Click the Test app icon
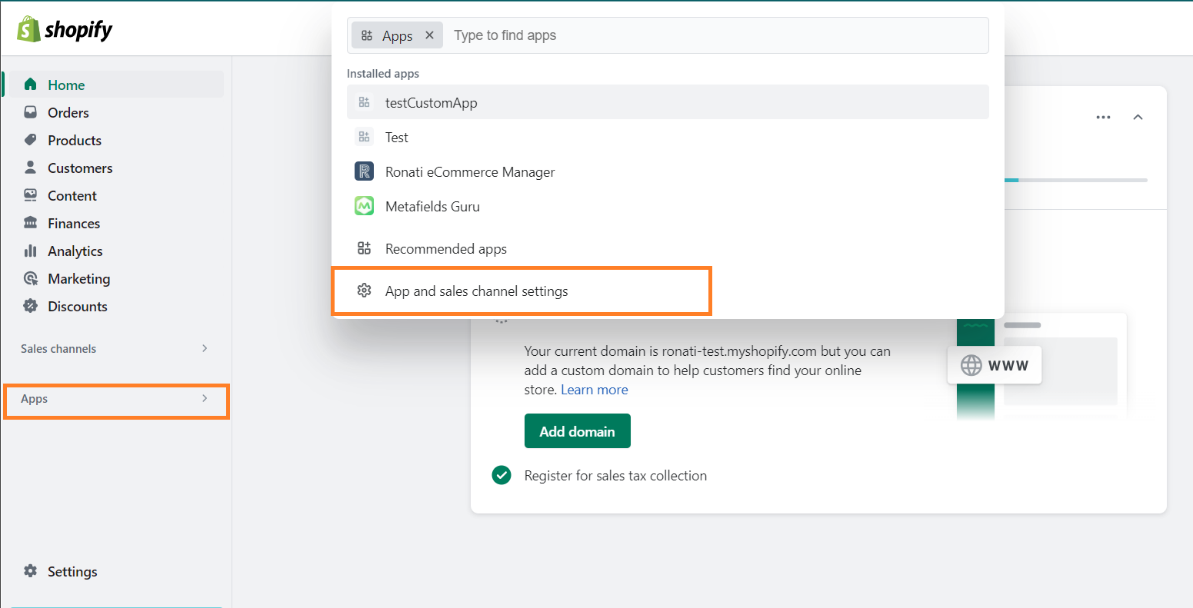This screenshot has height=608, width=1193. pos(364,137)
